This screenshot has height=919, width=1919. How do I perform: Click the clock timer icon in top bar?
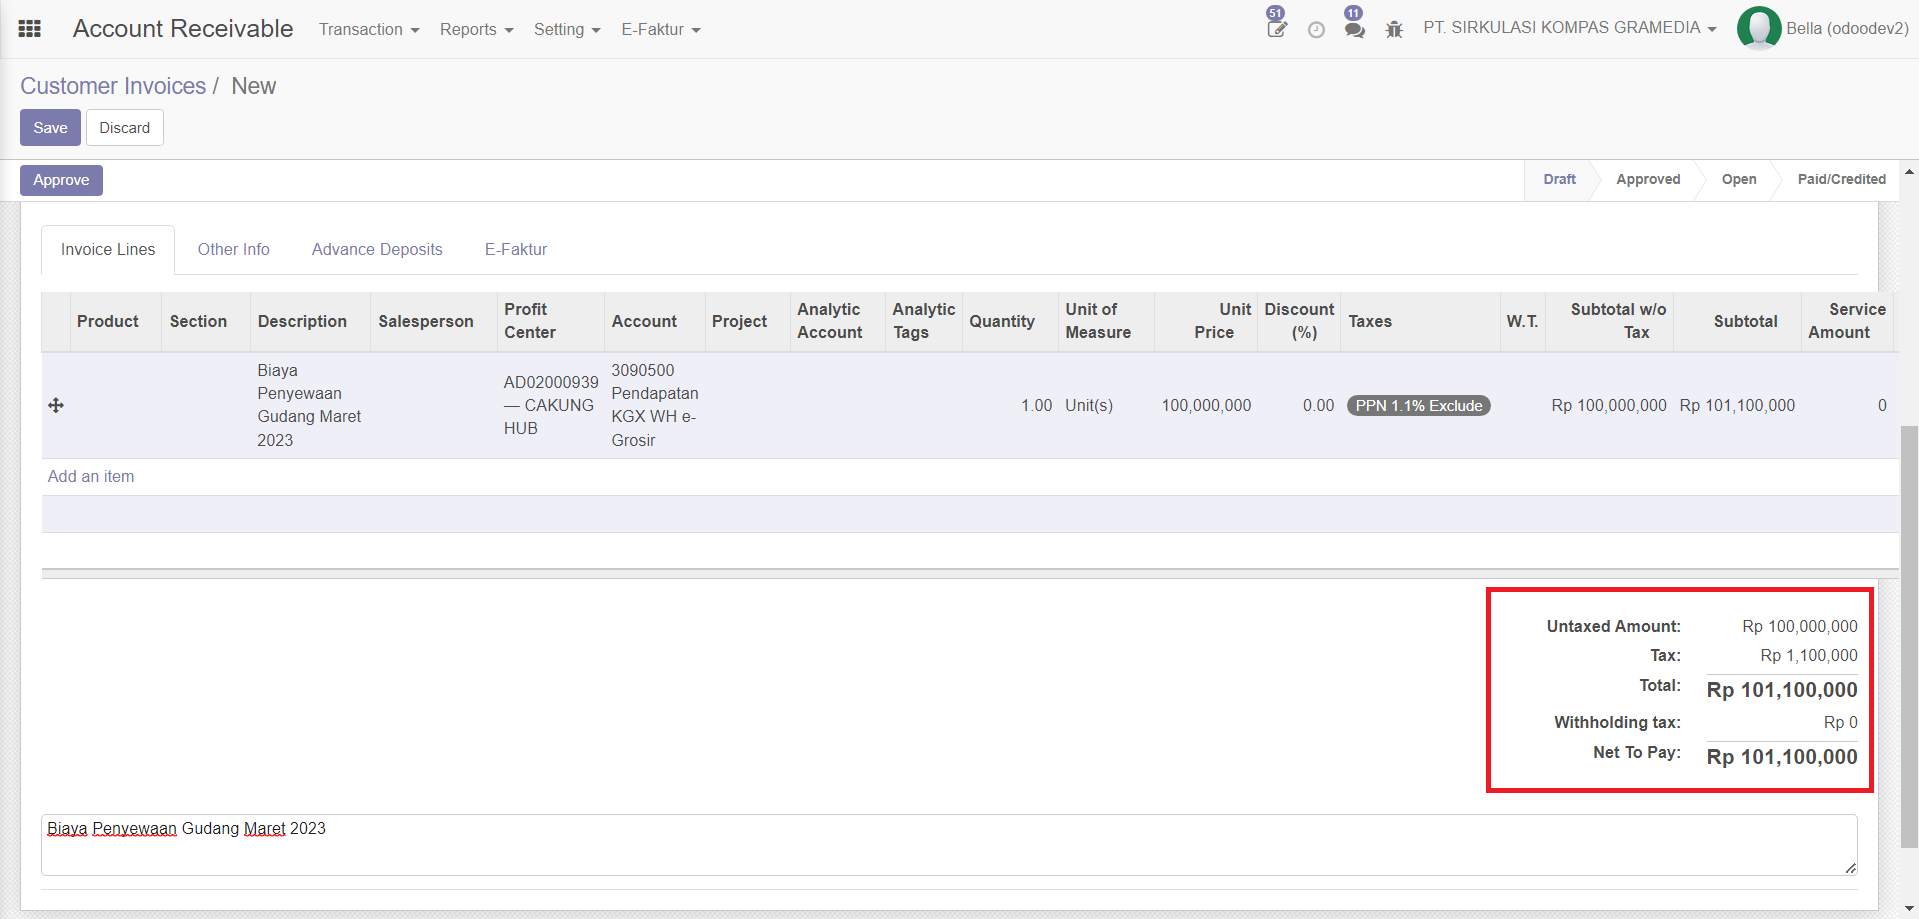coord(1316,30)
